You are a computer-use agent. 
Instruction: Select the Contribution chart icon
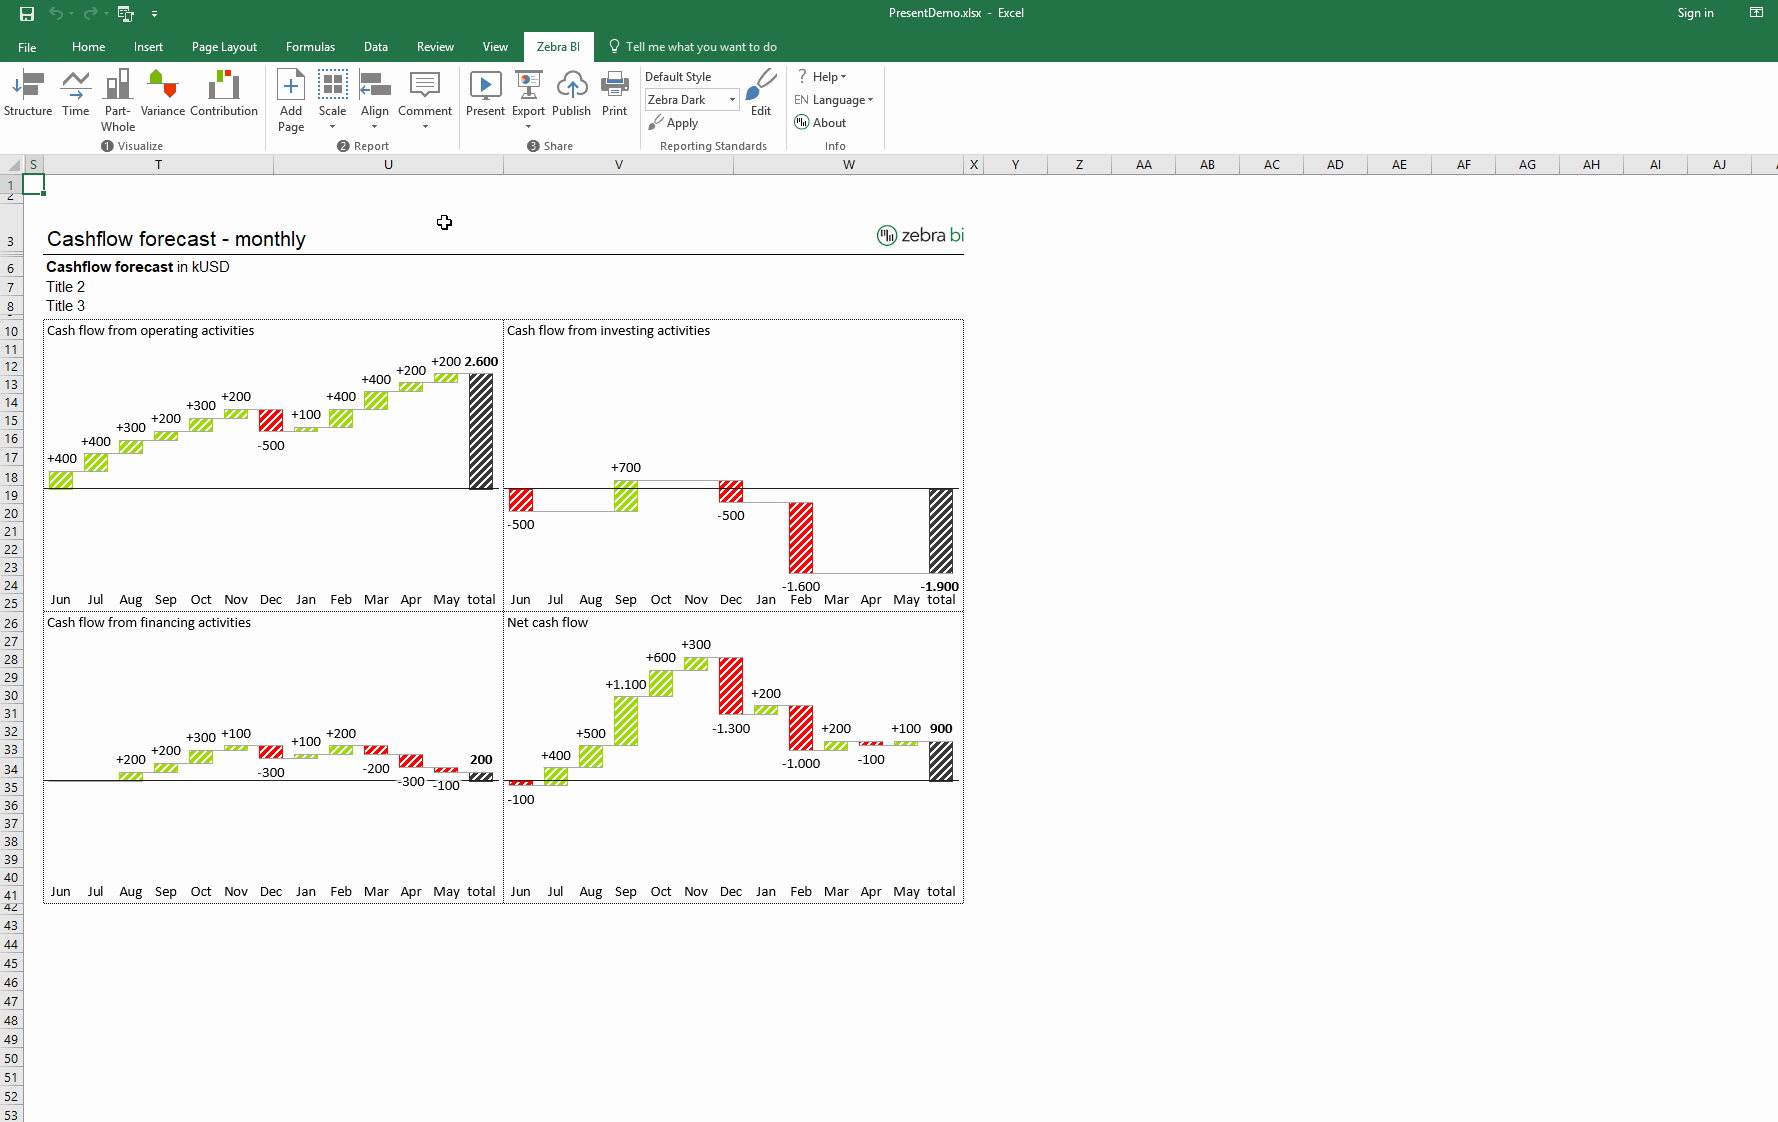223,95
